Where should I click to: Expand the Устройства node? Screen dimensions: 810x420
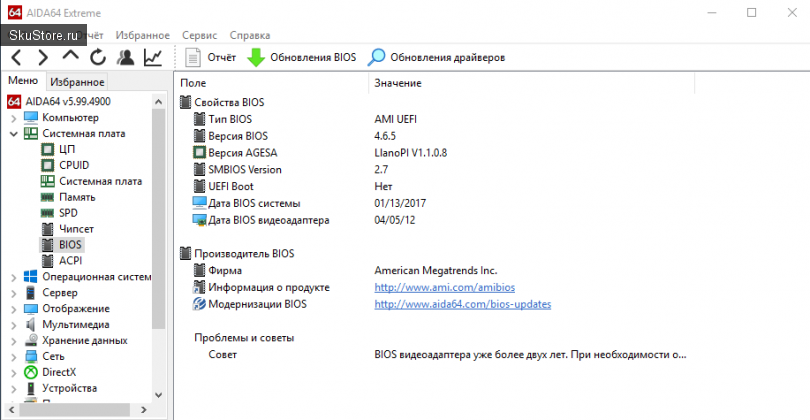(14, 389)
